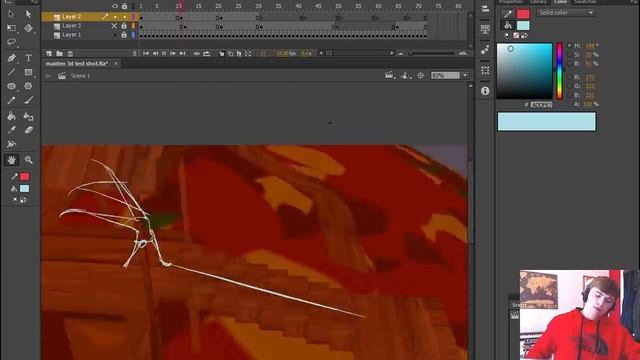
Task: Toggle the lock on Layer 3
Action: 124,26
